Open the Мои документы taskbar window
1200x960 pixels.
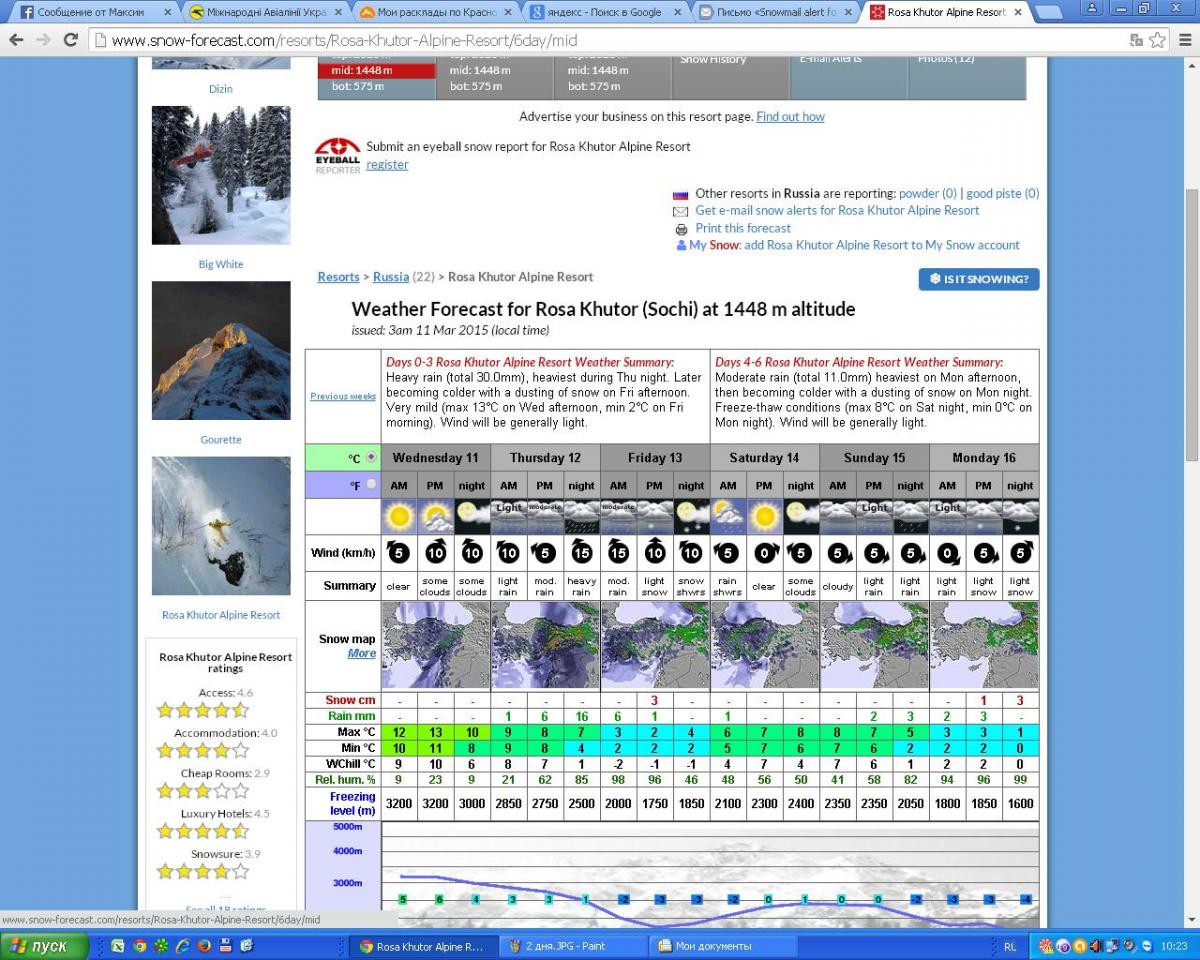tap(722, 946)
